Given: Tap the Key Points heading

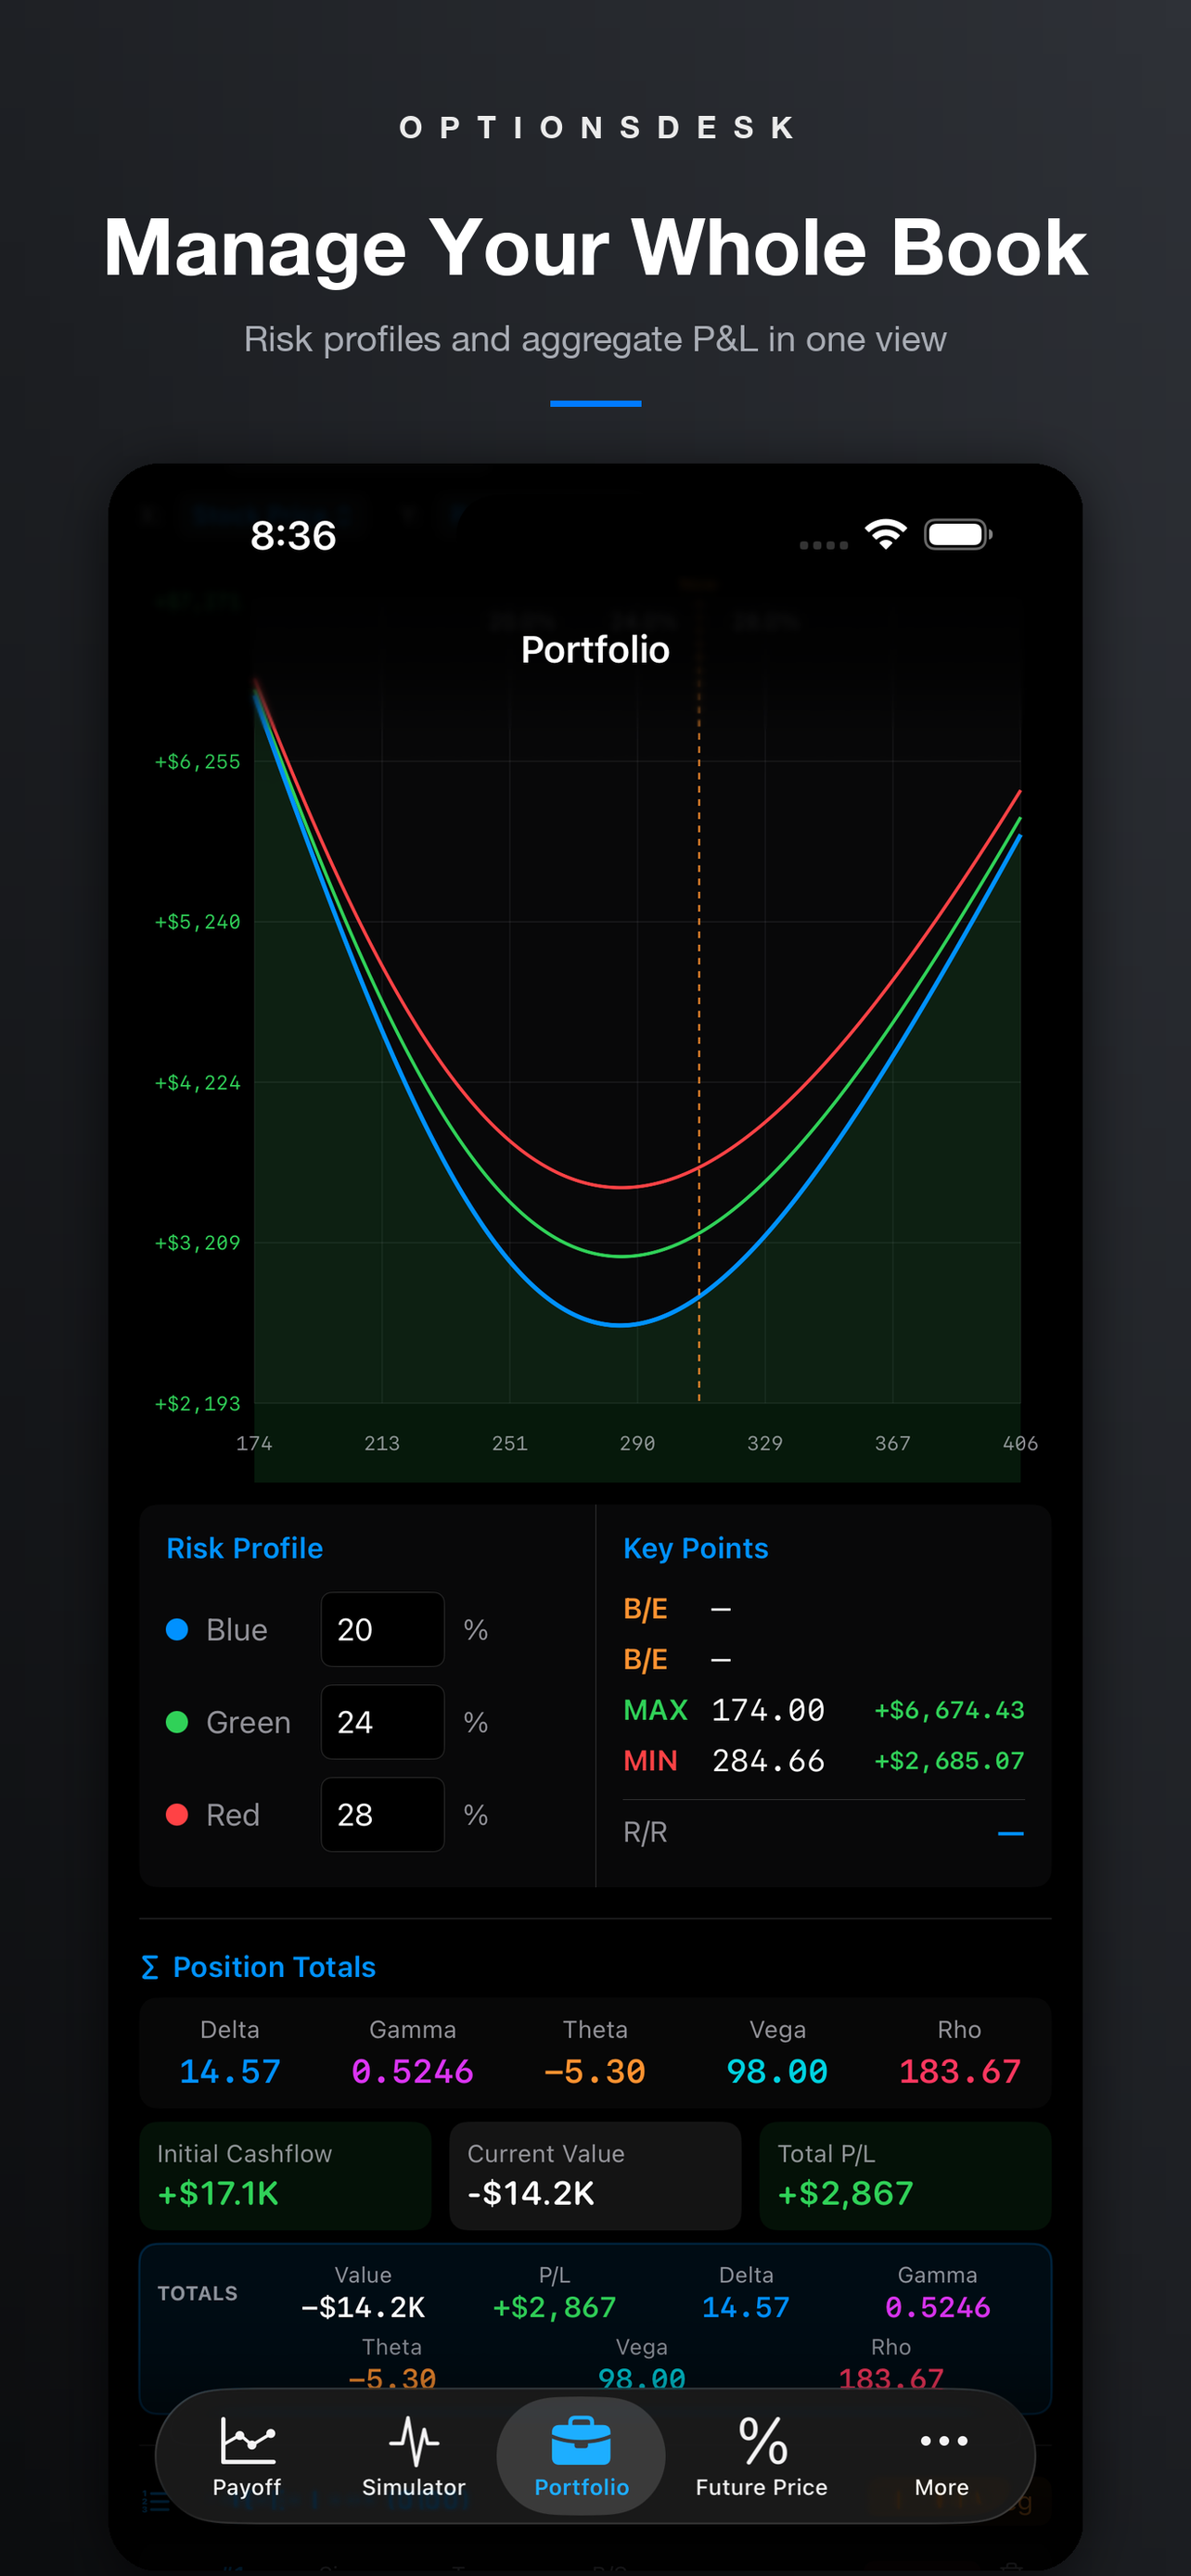Looking at the screenshot, I should (696, 1548).
